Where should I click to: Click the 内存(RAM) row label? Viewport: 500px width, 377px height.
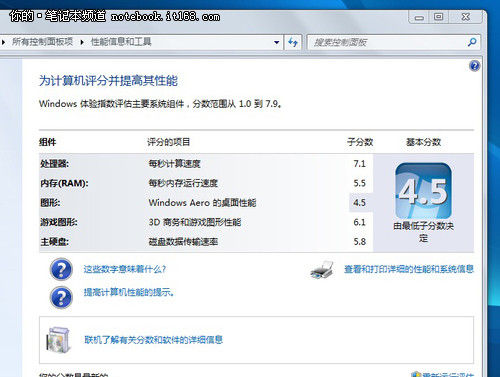(64, 183)
